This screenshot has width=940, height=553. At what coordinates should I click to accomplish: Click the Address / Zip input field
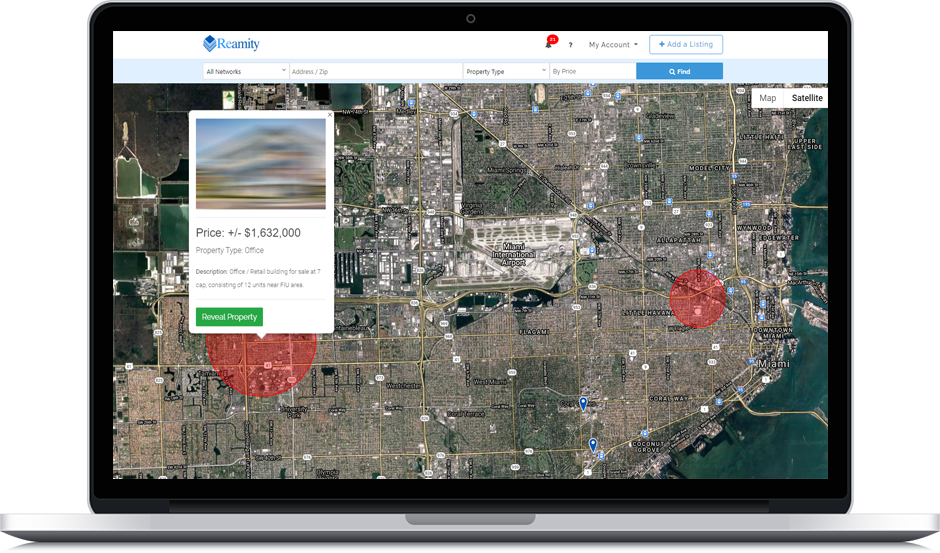point(375,71)
